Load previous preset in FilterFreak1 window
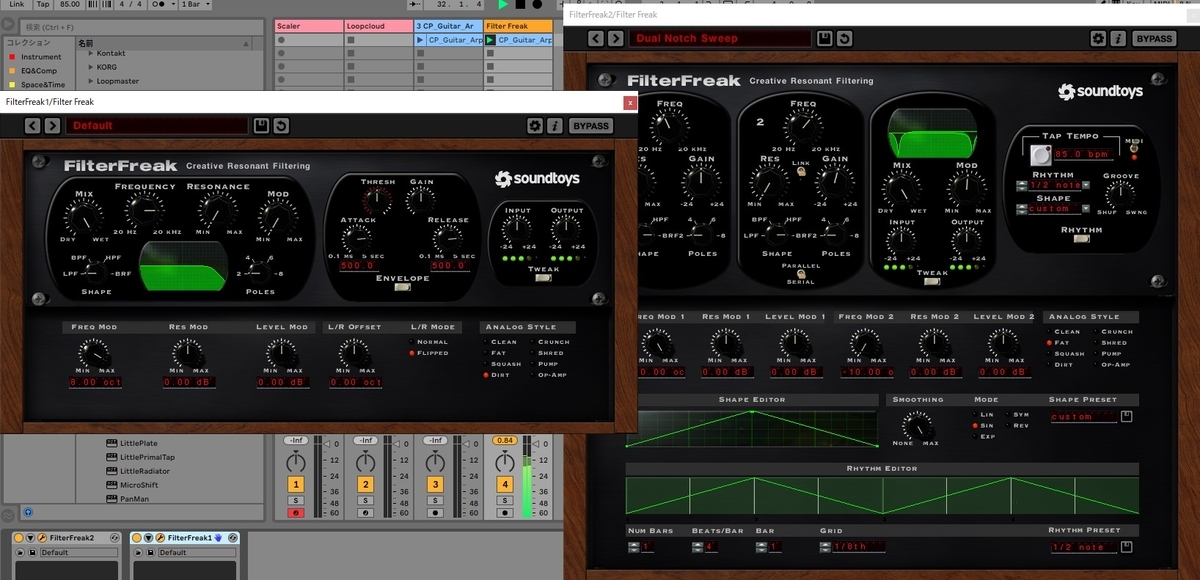The height and width of the screenshot is (580, 1200). [31, 126]
